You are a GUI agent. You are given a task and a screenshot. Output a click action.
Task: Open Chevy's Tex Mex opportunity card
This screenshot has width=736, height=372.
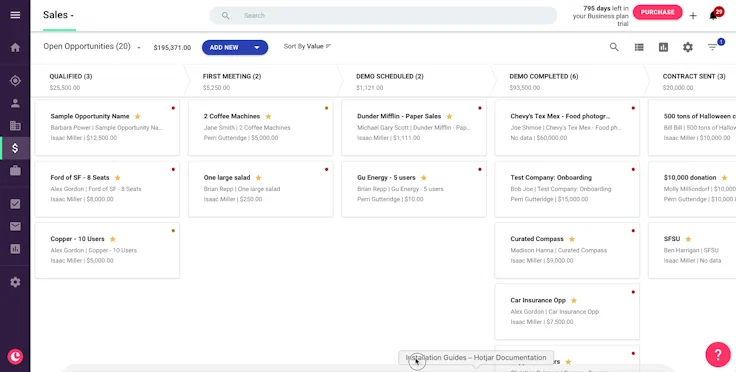pyautogui.click(x=567, y=128)
